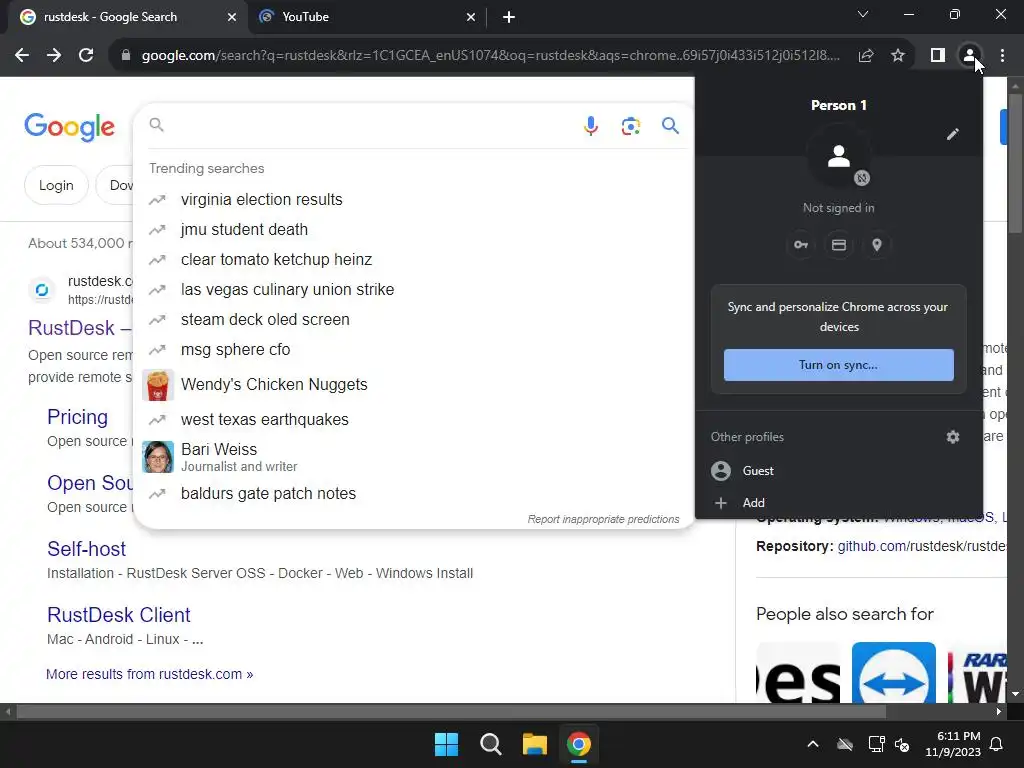Viewport: 1024px width, 768px height.
Task: Open Windows Start menu
Action: [x=447, y=744]
